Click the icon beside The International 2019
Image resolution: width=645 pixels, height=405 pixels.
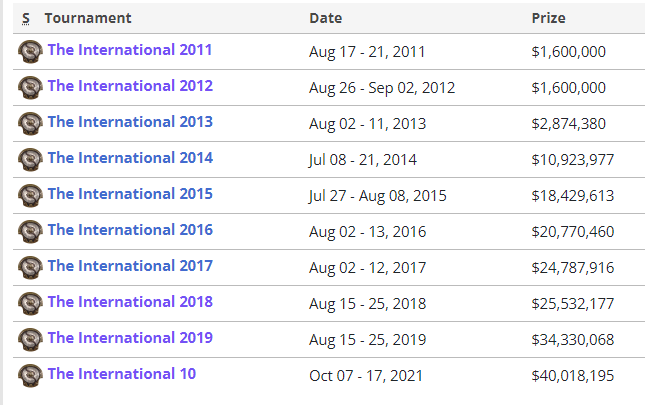[30, 340]
